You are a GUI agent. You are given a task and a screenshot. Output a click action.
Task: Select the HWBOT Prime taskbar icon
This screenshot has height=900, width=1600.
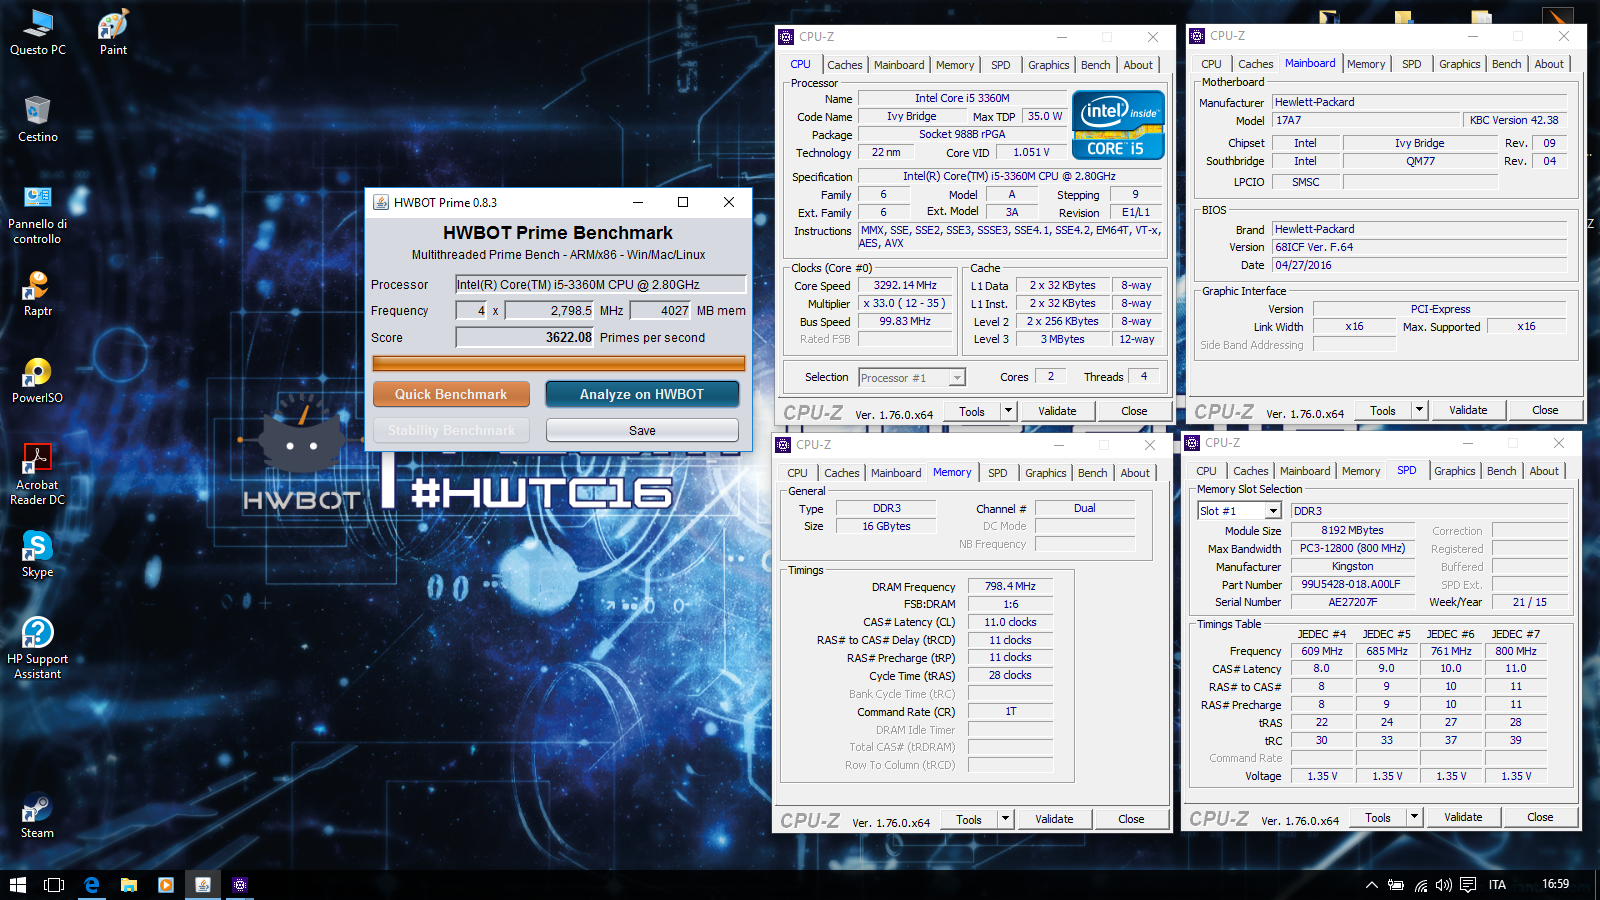[203, 885]
